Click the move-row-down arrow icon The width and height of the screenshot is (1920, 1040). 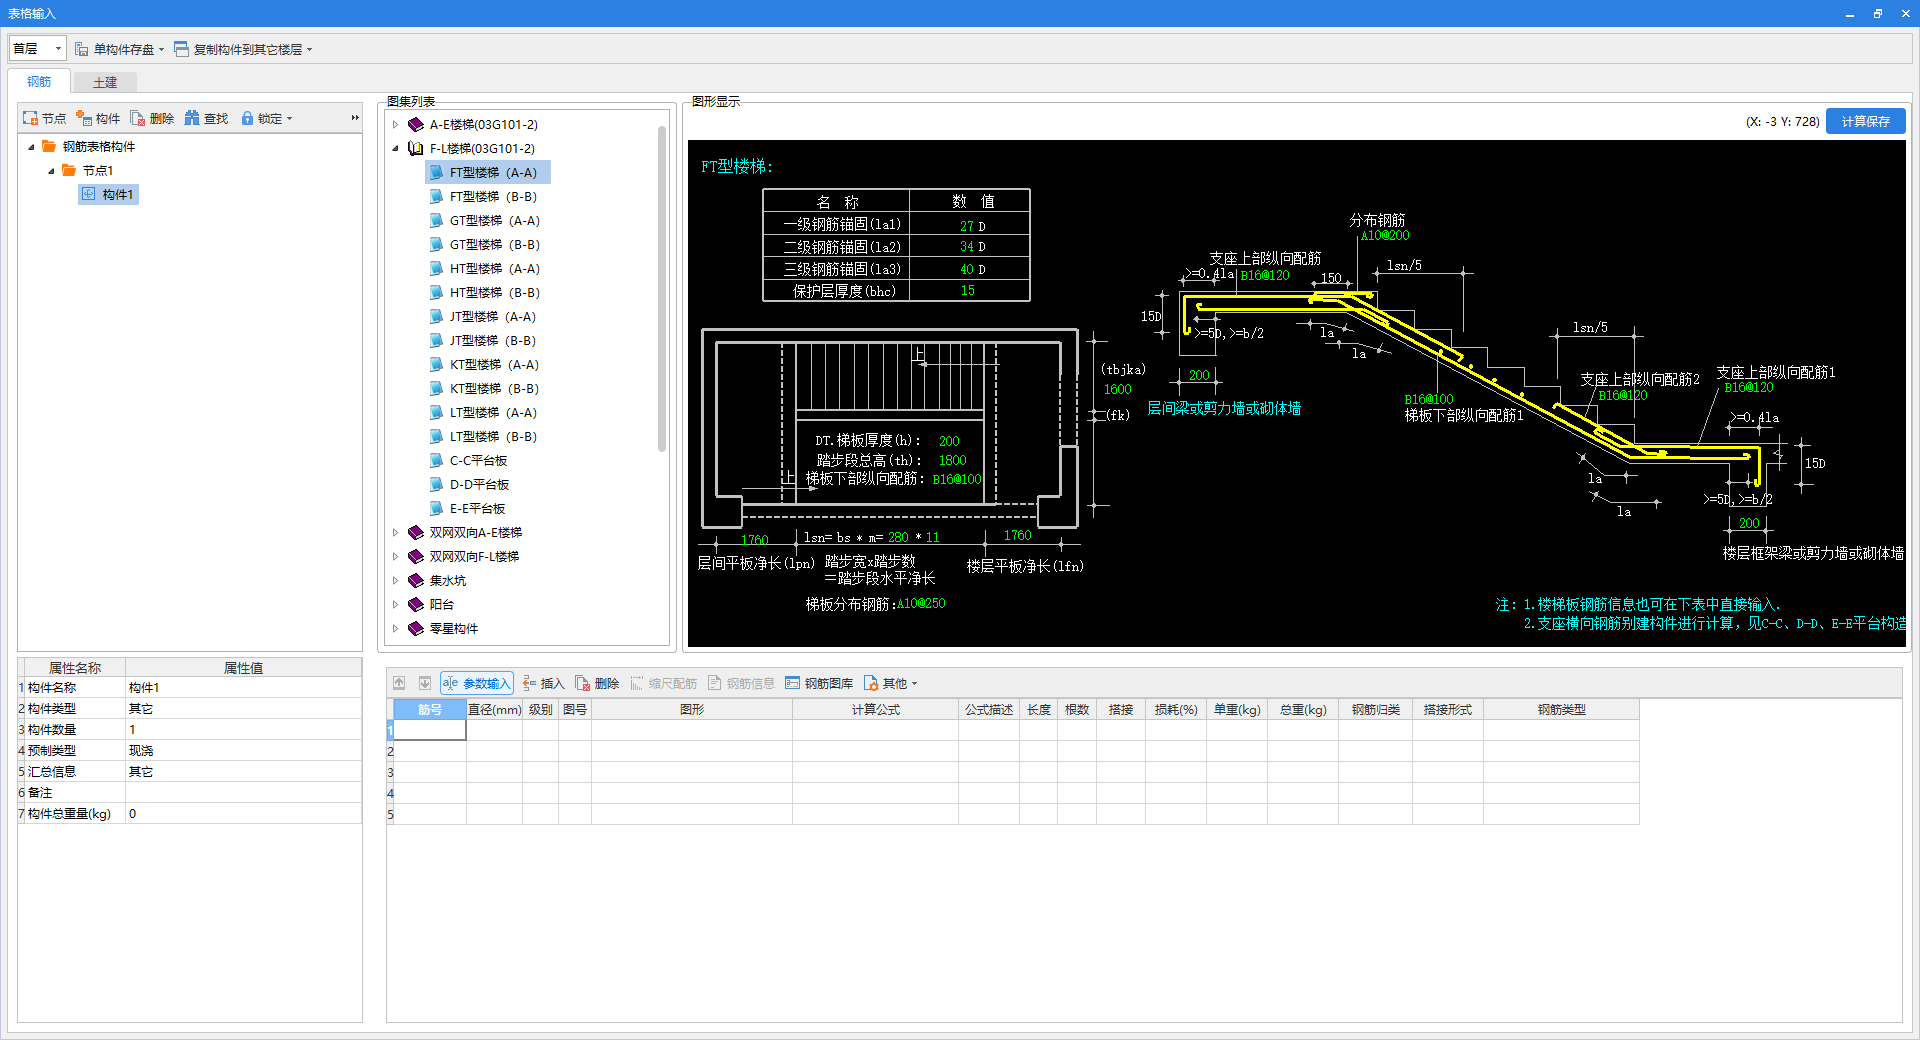(424, 684)
